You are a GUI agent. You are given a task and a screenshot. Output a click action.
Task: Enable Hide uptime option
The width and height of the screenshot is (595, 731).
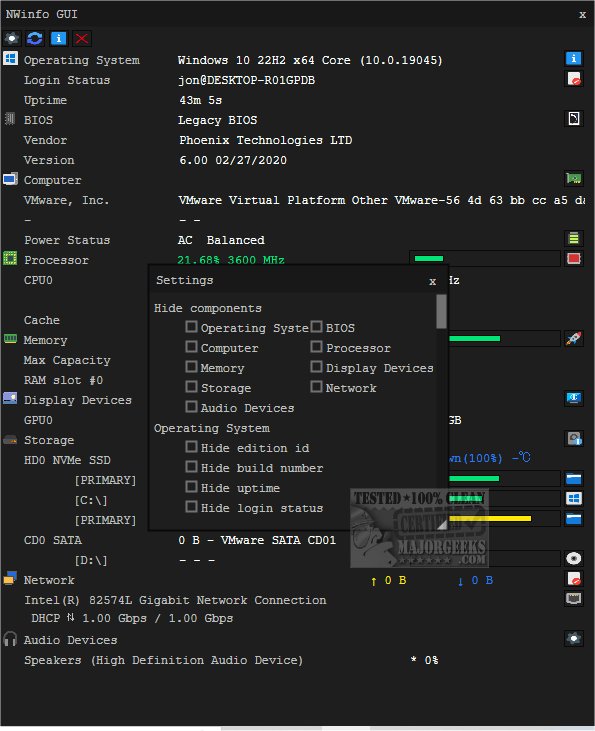[x=191, y=487]
